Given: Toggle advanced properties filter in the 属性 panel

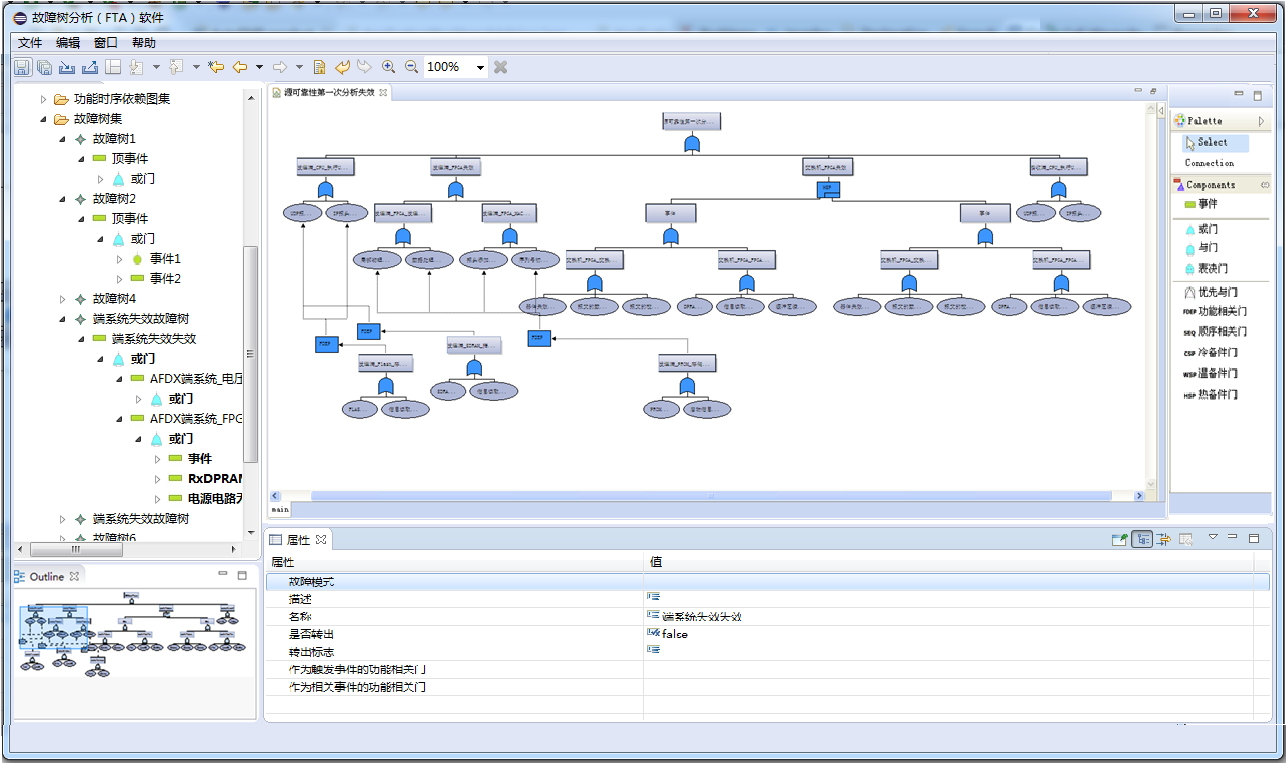Looking at the screenshot, I should click(x=1164, y=539).
